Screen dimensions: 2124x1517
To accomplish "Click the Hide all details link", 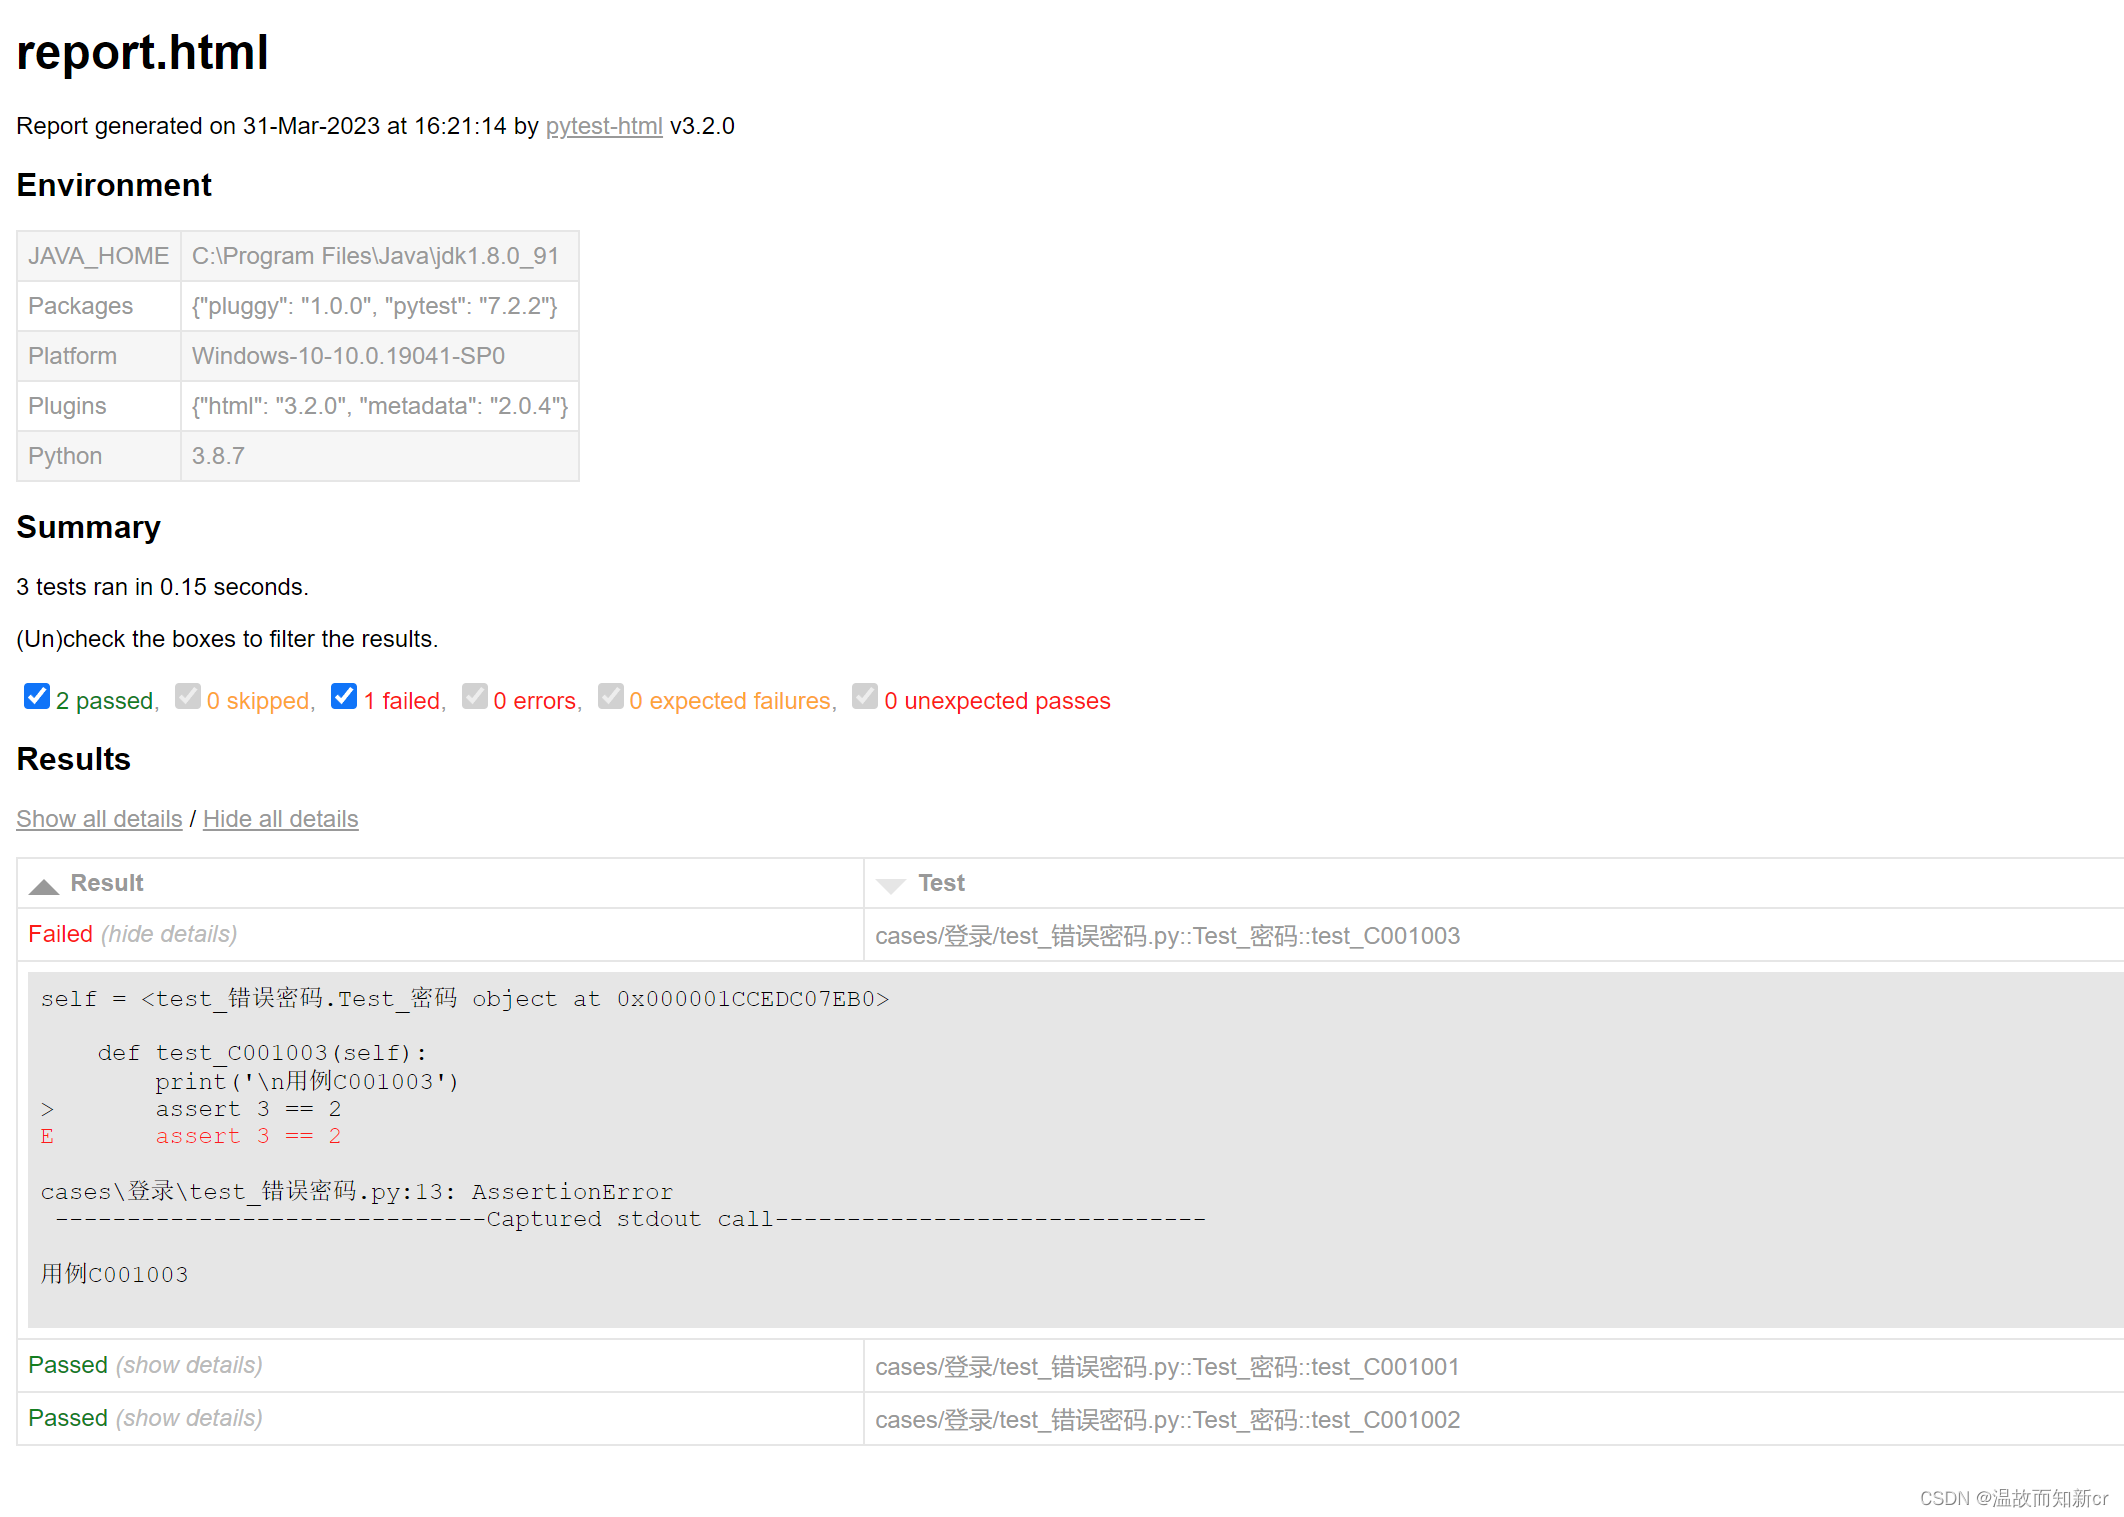I will pyautogui.click(x=280, y=819).
